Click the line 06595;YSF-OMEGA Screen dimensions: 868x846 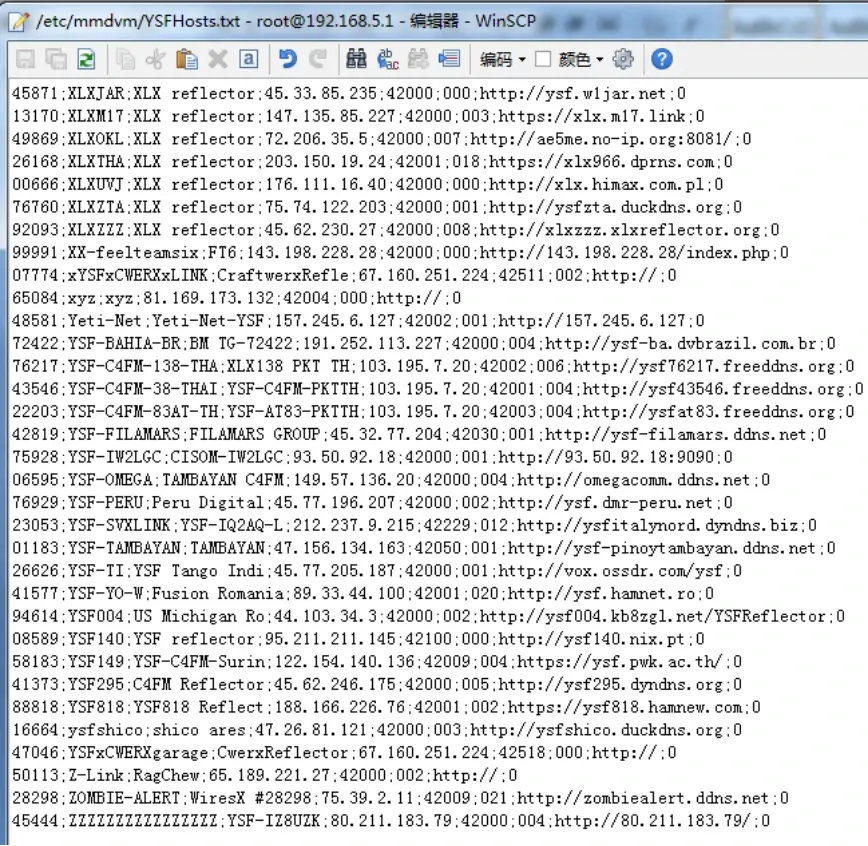(x=391, y=479)
